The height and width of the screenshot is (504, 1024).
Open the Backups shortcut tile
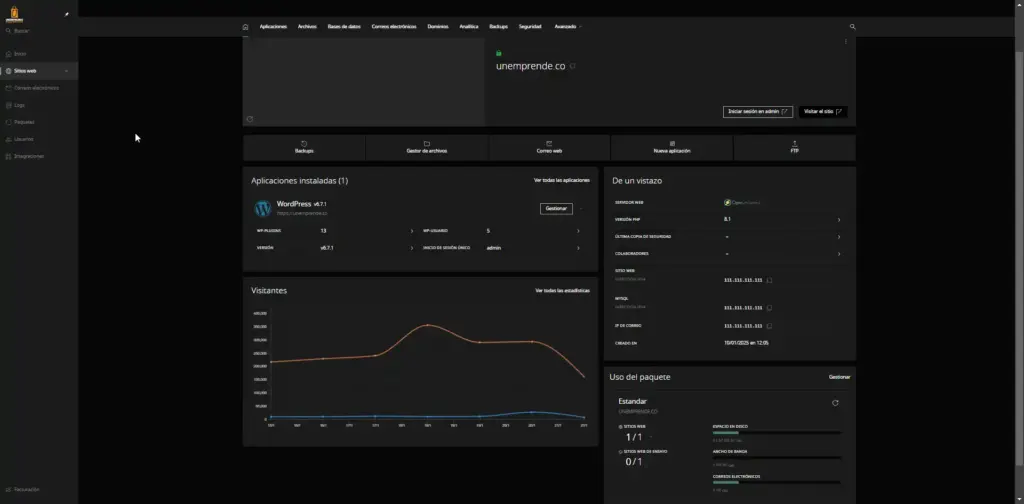[304, 148]
